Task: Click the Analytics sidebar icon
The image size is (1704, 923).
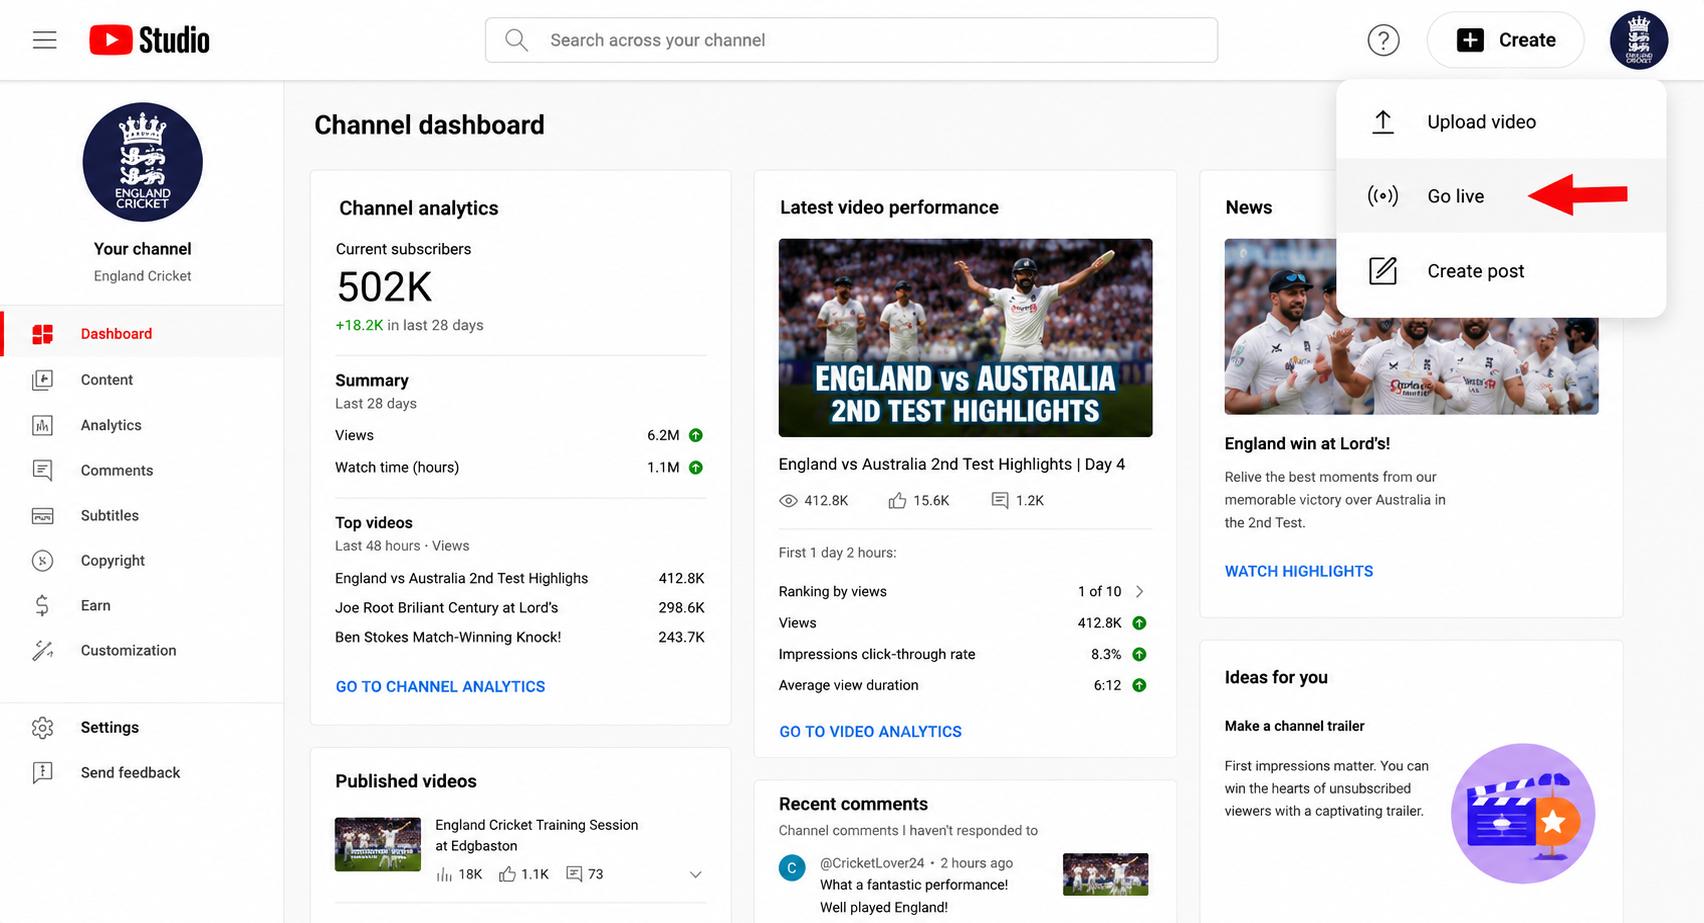Action: pos(42,425)
